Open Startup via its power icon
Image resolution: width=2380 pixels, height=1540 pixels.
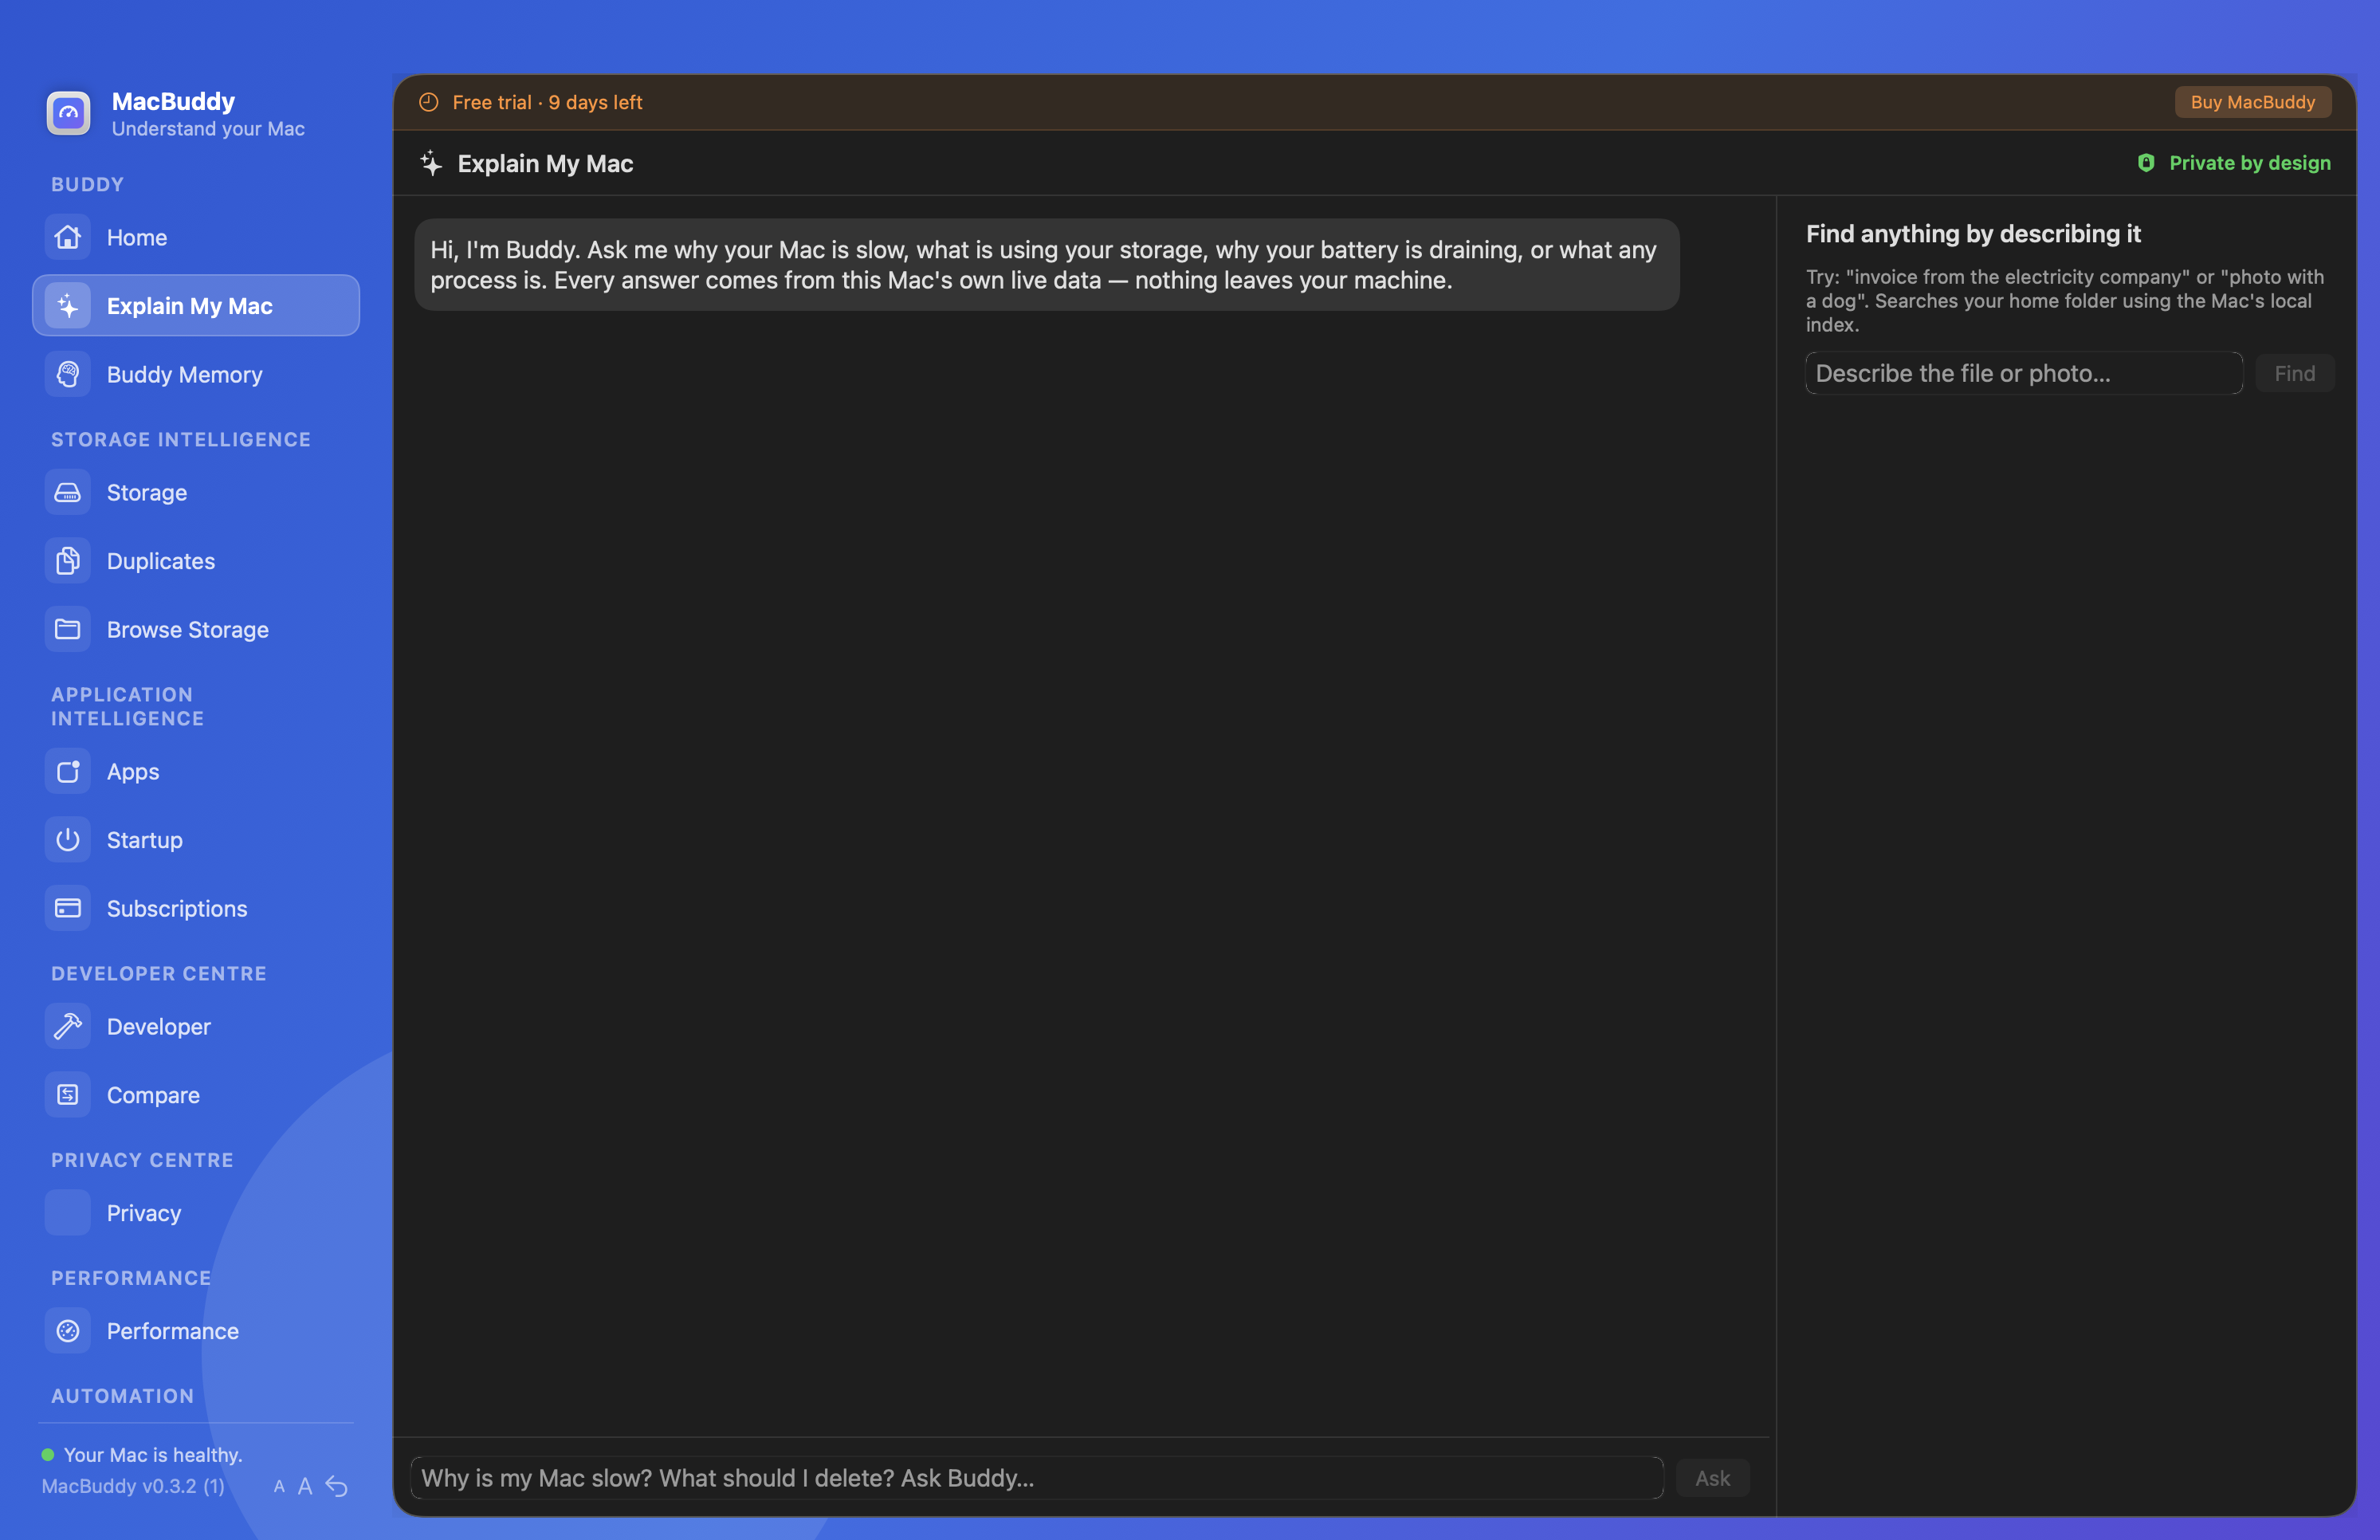[x=68, y=840]
